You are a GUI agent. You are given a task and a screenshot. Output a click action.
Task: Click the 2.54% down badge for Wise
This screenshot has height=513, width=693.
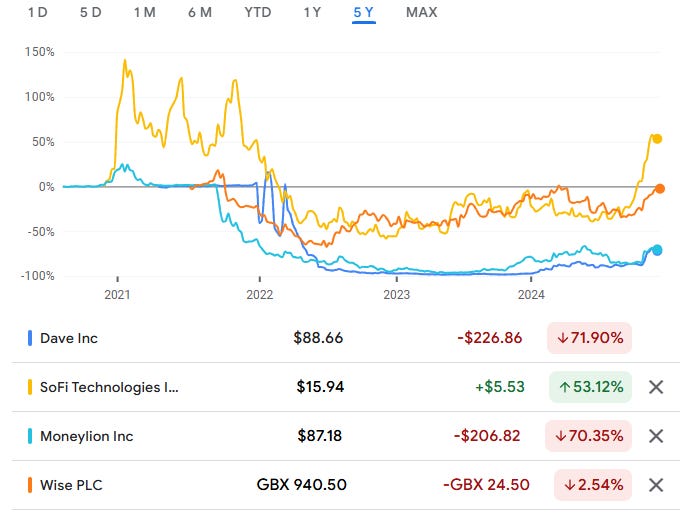pyautogui.click(x=593, y=485)
